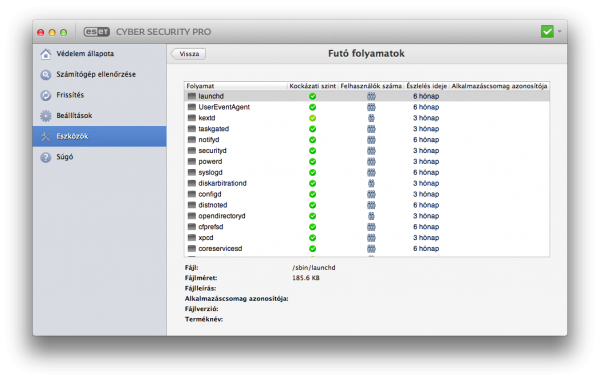This screenshot has height=381, width=600.
Task: Select the kextd process name
Action: 207,118
